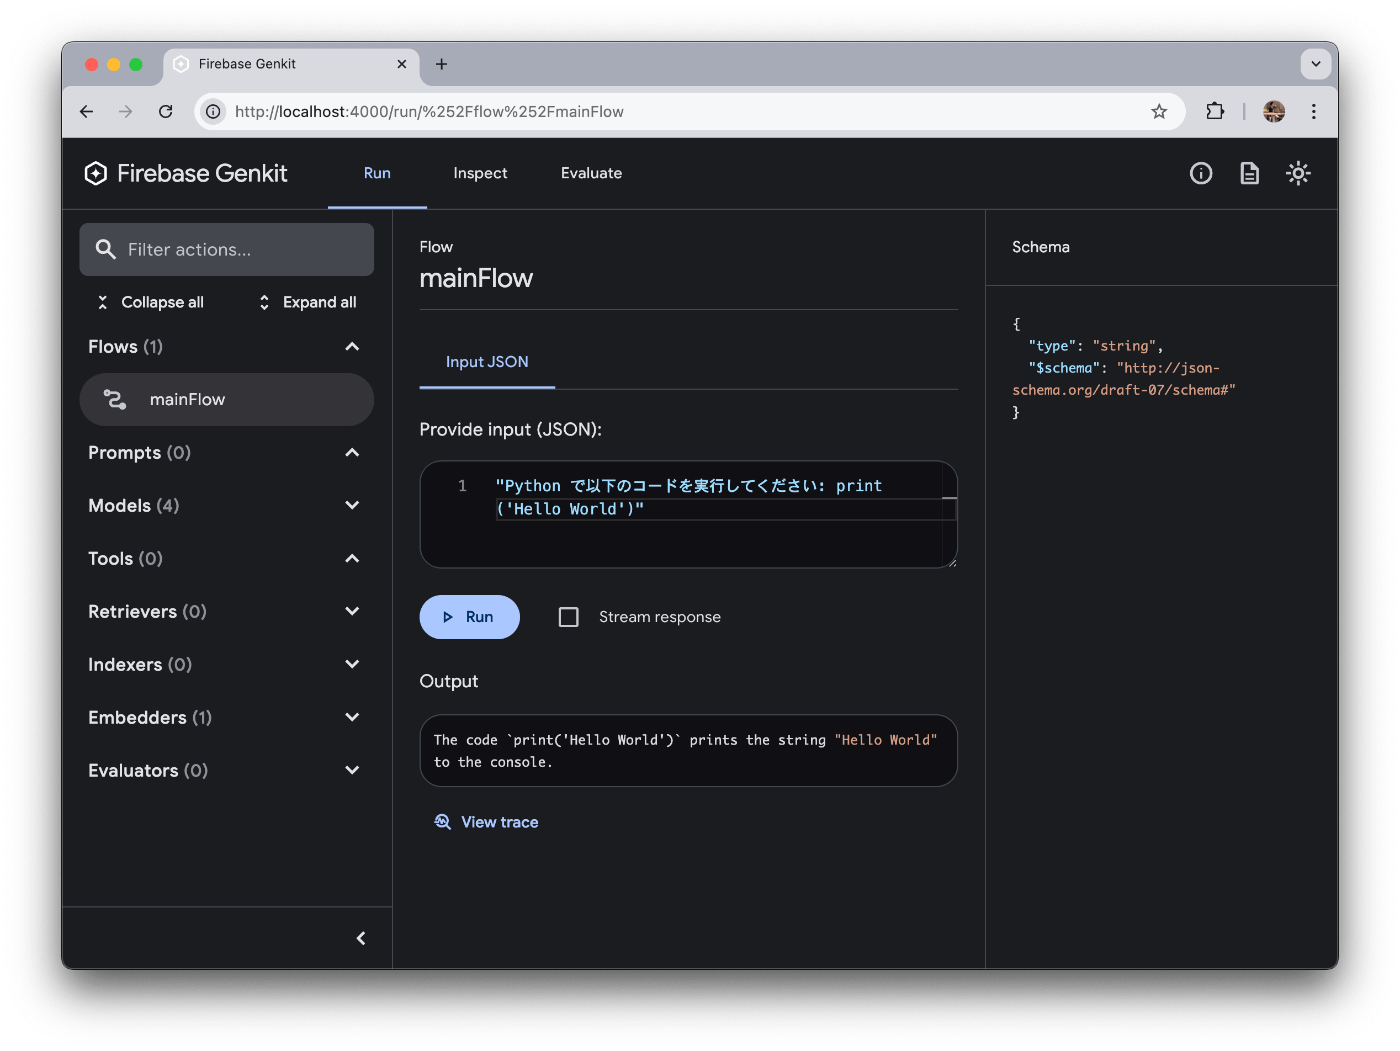
Task: Open the Chrome profile avatar
Action: click(x=1274, y=112)
